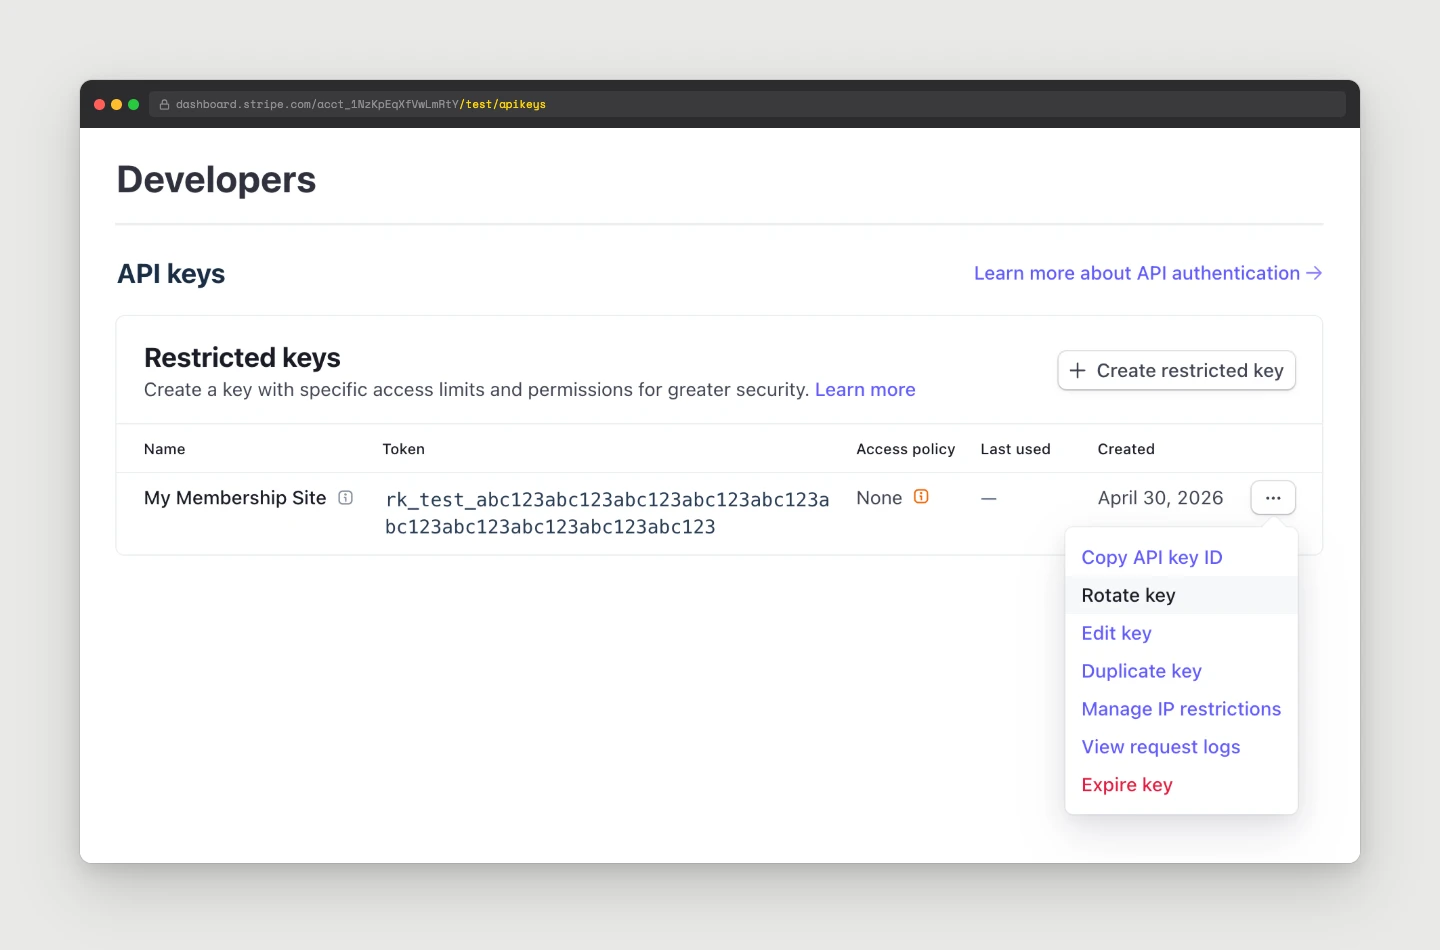Screen dimensions: 1440x950
Task: Open the three-dots overflow menu button
Action: coord(1273,498)
